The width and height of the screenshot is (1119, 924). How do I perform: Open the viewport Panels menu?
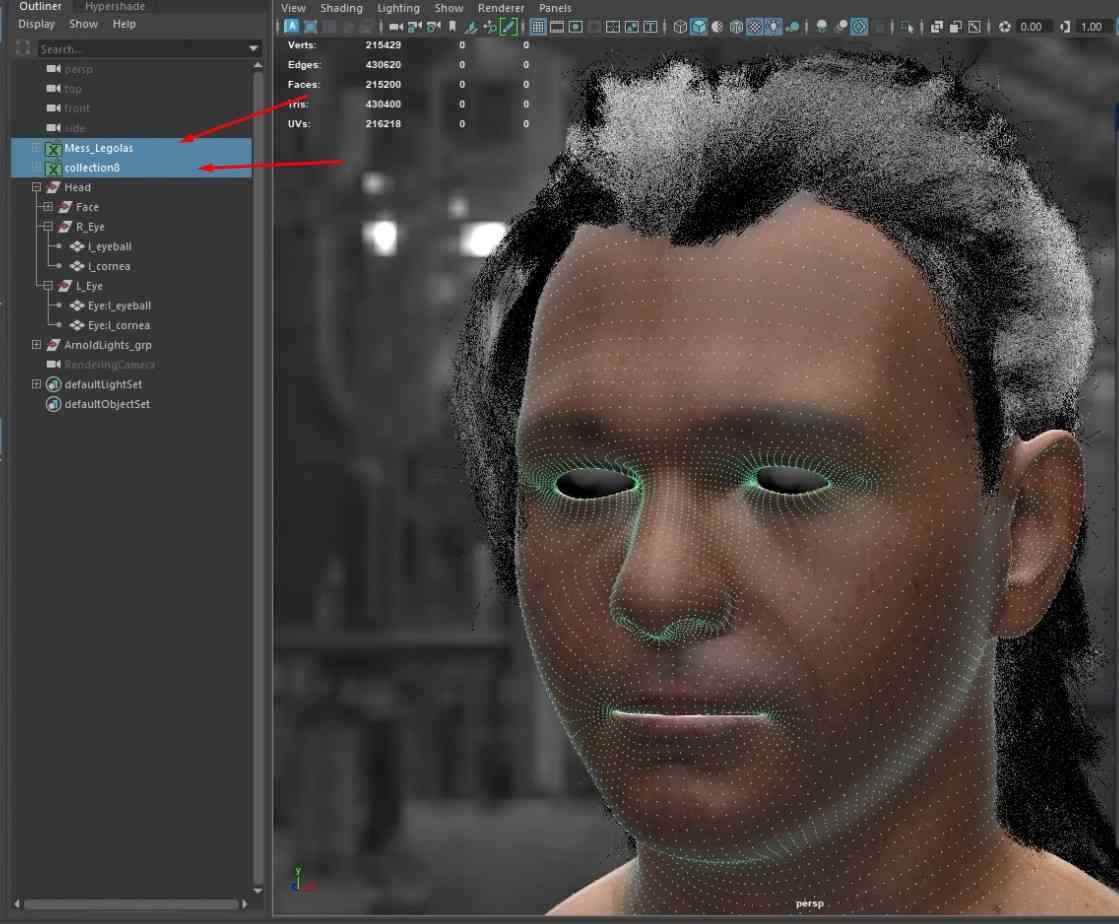point(555,8)
